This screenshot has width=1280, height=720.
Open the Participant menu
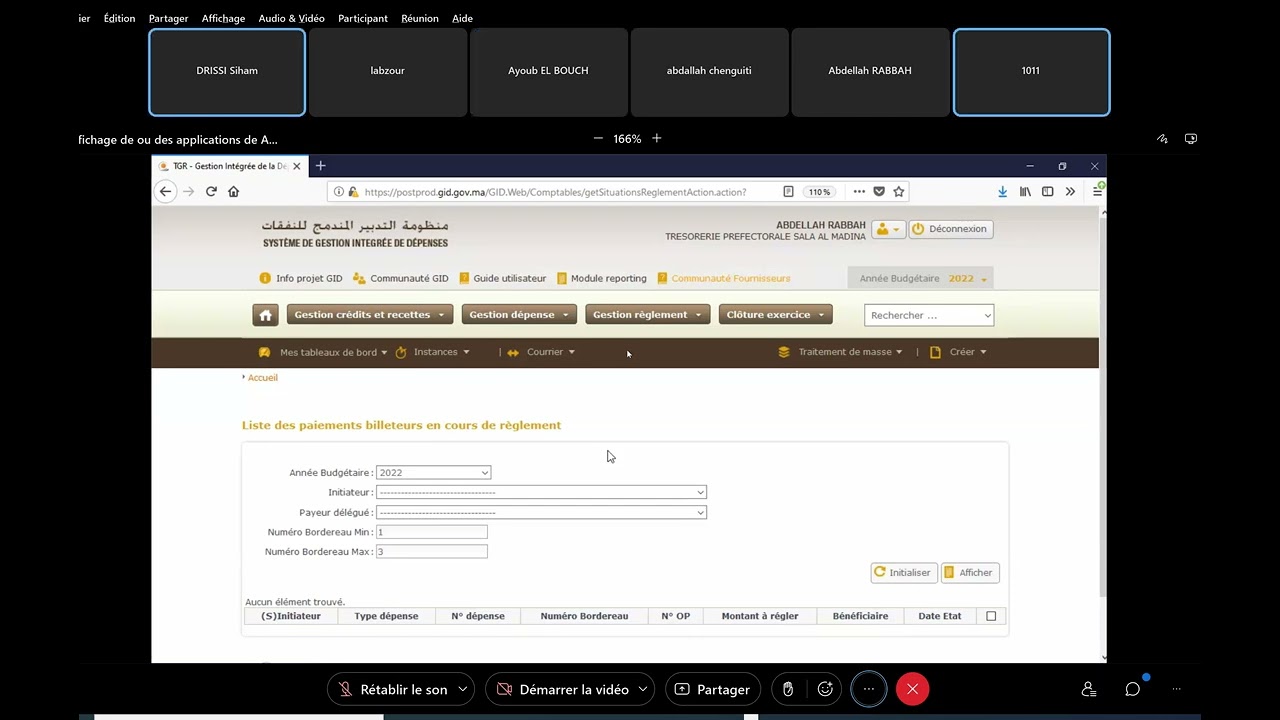(363, 18)
